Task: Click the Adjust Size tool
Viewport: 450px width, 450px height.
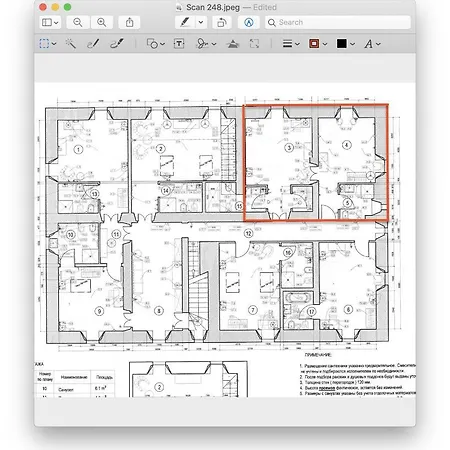Action: tap(254, 44)
